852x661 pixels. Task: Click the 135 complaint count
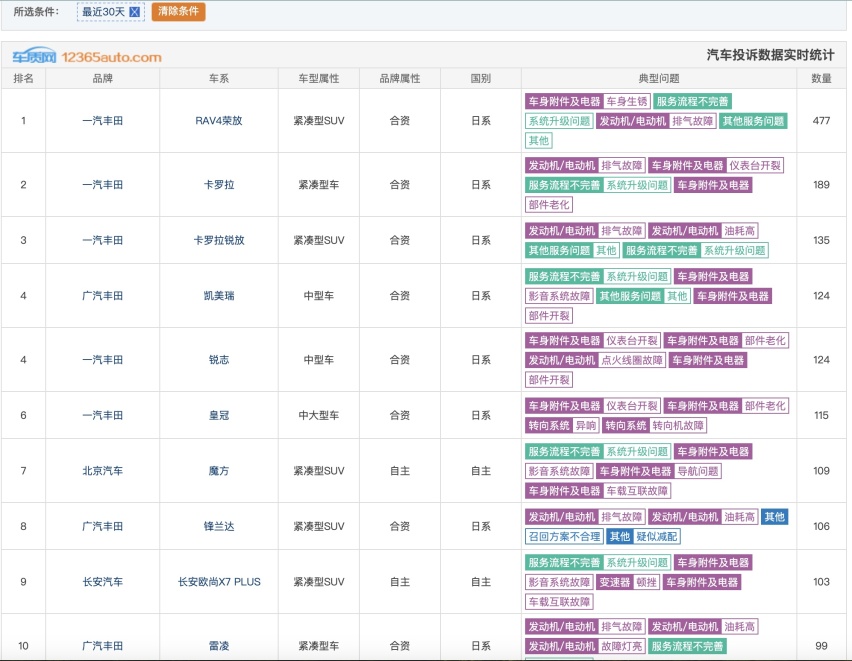pos(822,240)
